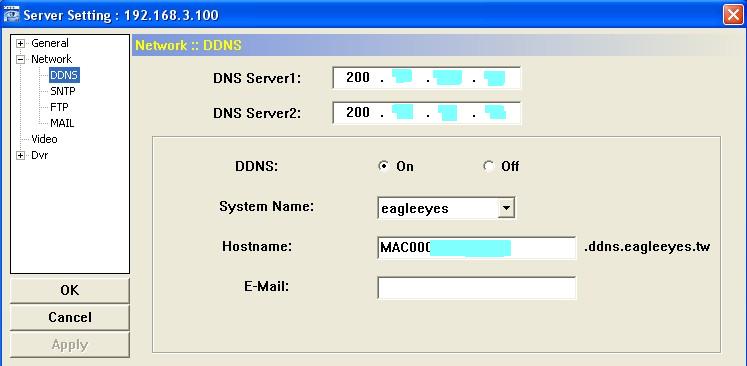747x366 pixels.
Task: Open the SNTP settings page
Action: (x=62, y=91)
